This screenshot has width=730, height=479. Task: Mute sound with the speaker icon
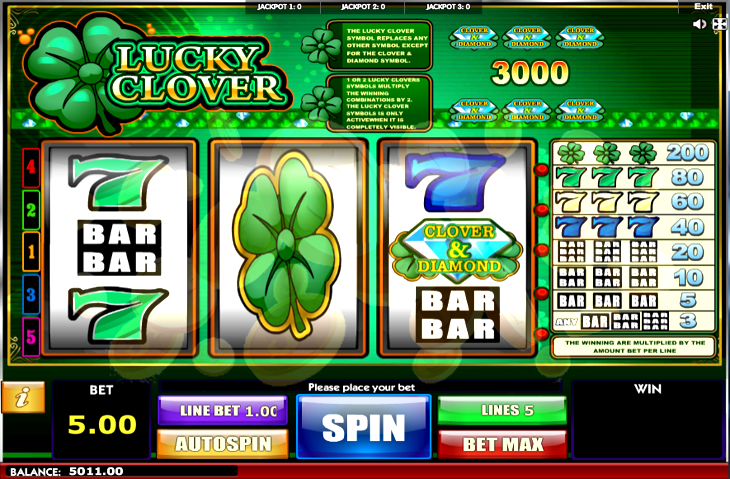pos(699,24)
